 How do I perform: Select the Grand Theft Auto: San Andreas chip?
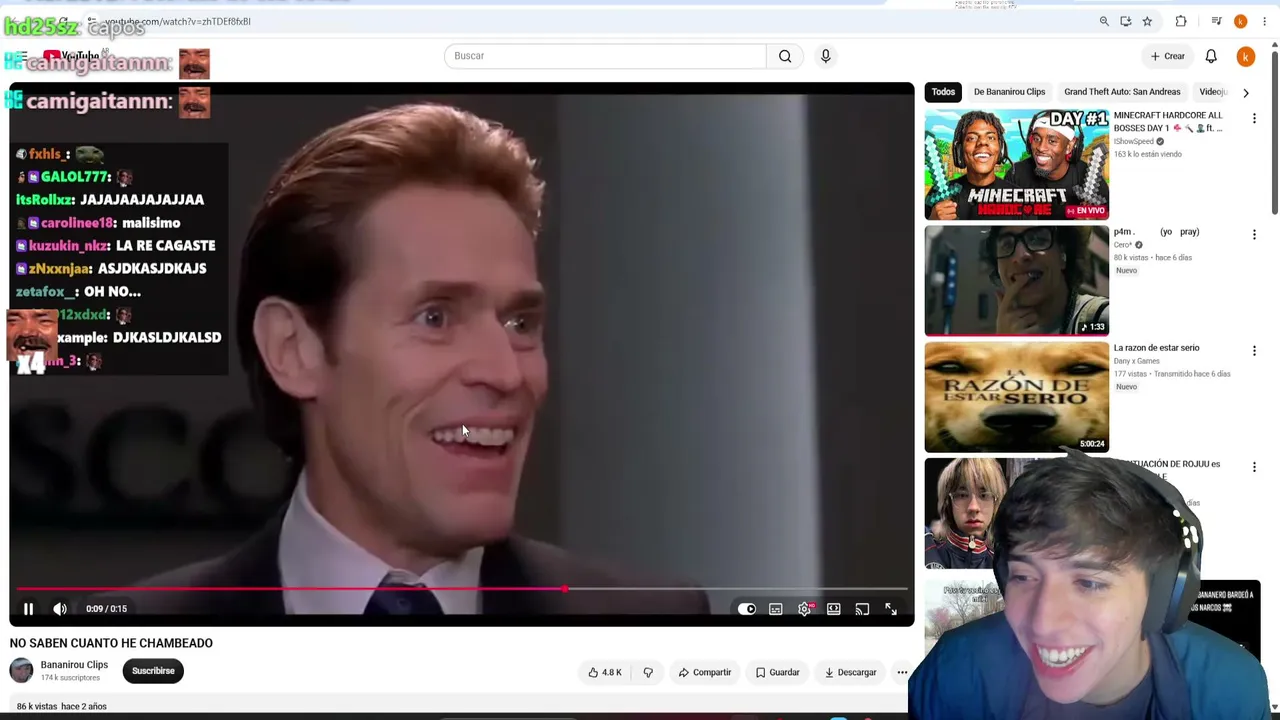[1122, 92]
